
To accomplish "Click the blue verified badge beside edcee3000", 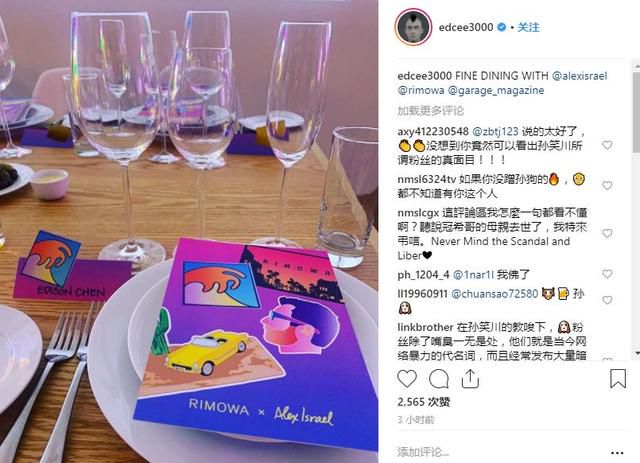I will click(502, 27).
